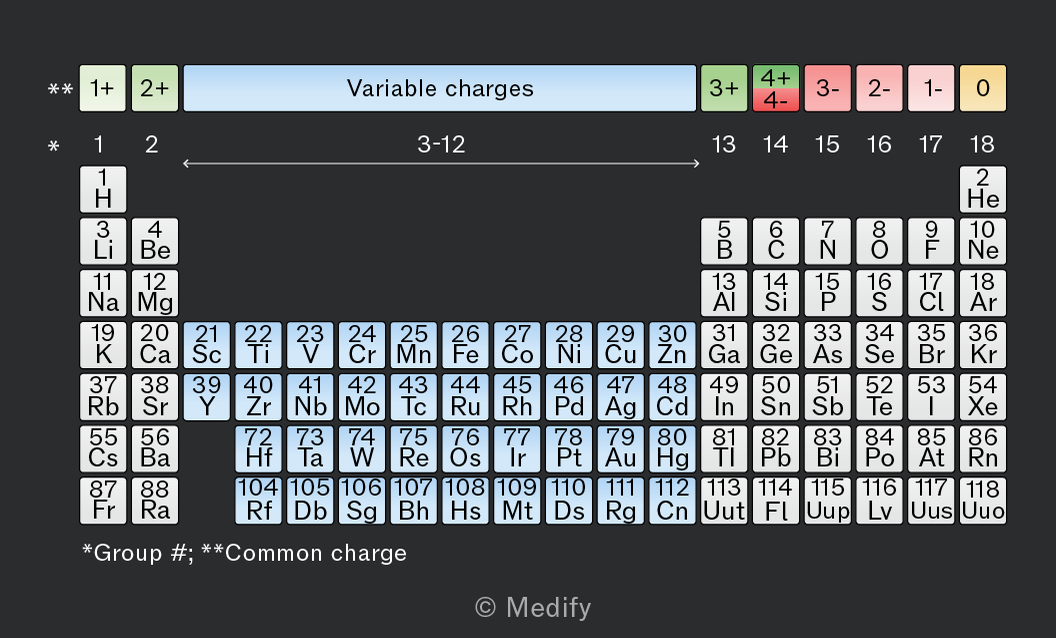
Task: Select the Oxygen element tile
Action: pyautogui.click(x=879, y=241)
